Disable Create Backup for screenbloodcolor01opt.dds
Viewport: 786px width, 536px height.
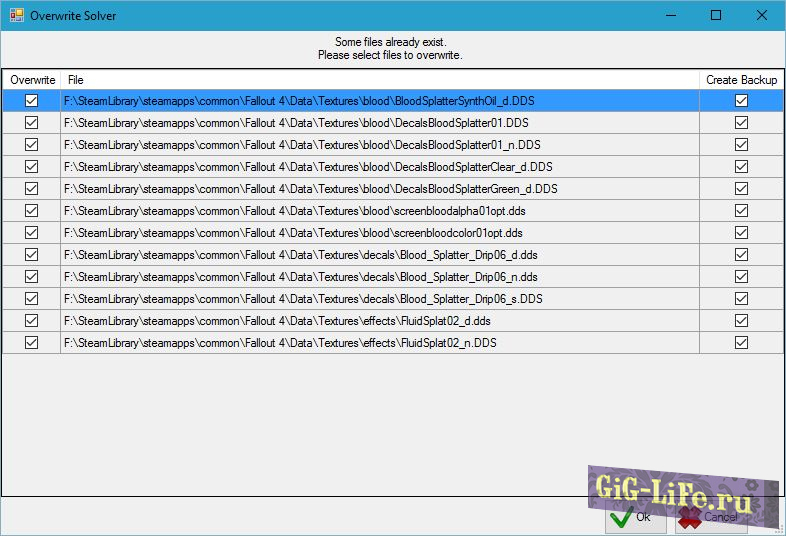(741, 232)
